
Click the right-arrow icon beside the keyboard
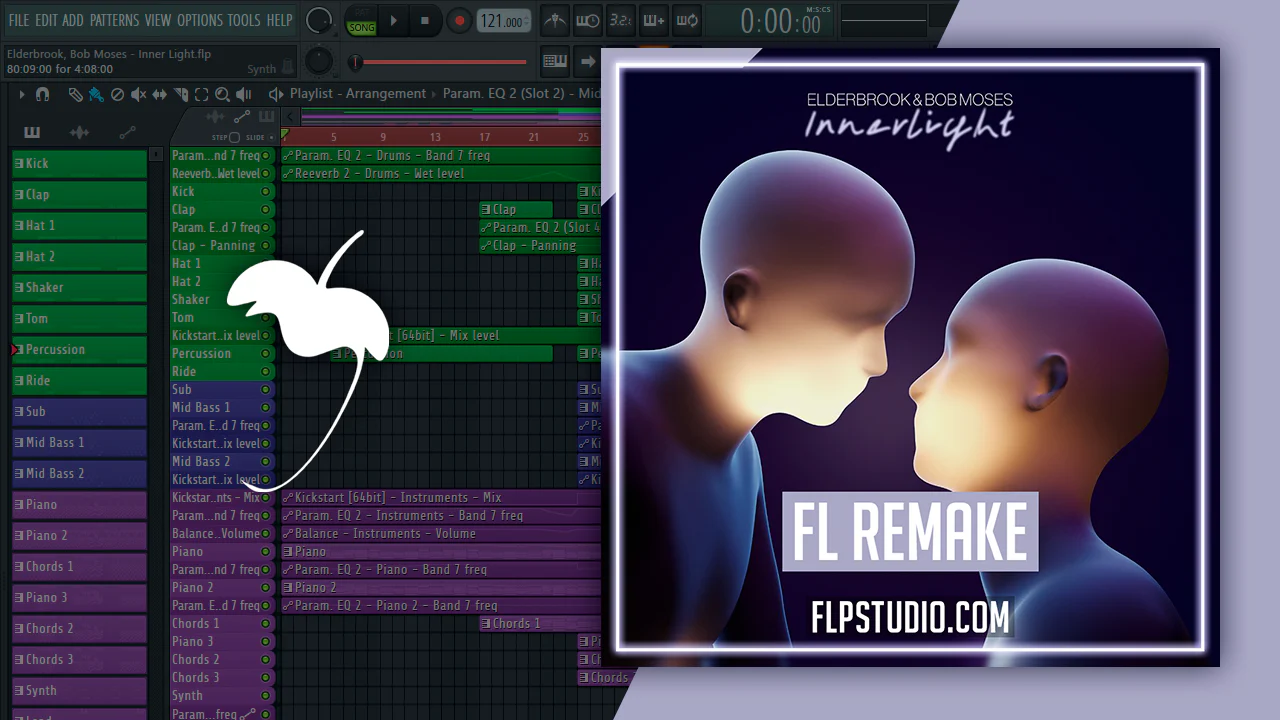(x=588, y=62)
